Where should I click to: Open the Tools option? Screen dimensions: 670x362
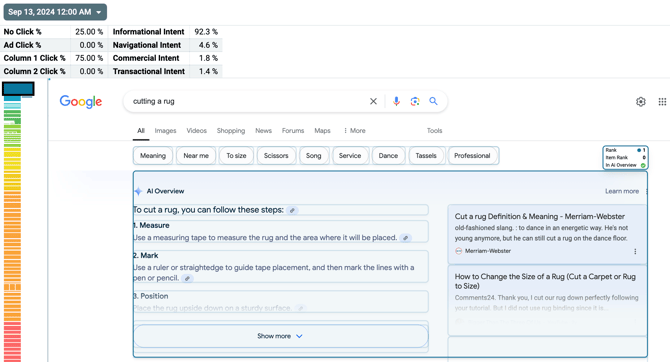click(x=434, y=131)
